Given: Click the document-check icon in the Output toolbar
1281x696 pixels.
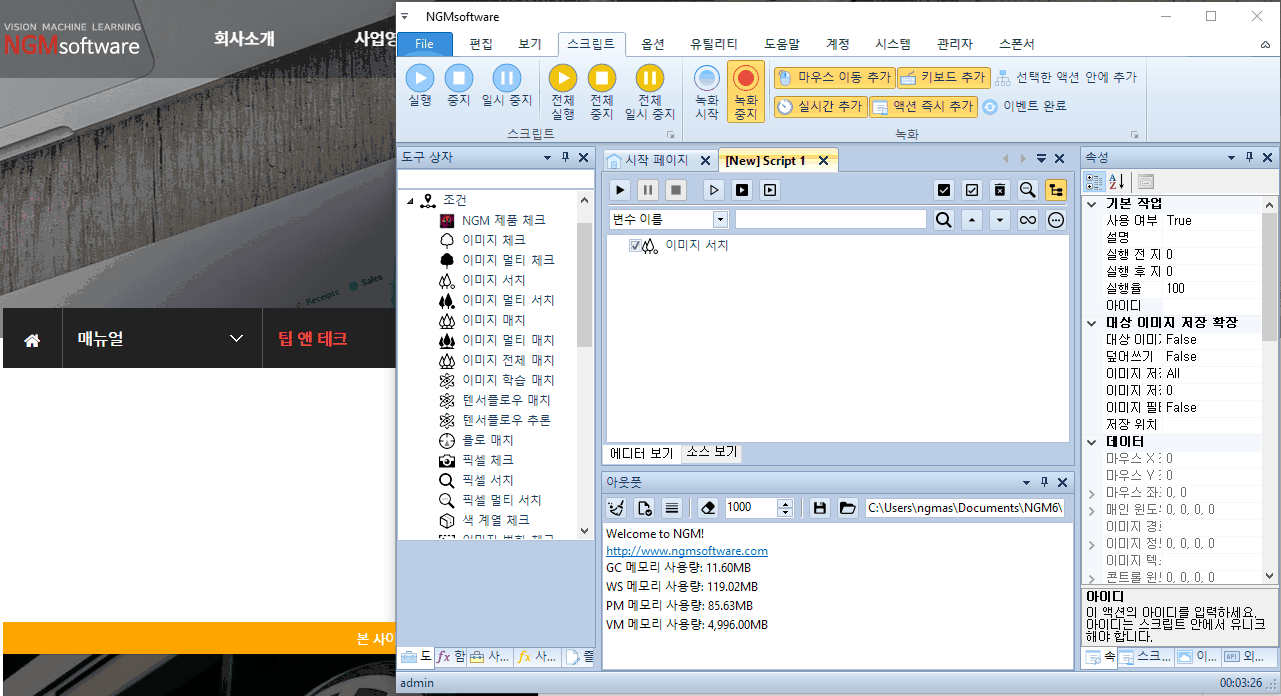Looking at the screenshot, I should pyautogui.click(x=644, y=508).
